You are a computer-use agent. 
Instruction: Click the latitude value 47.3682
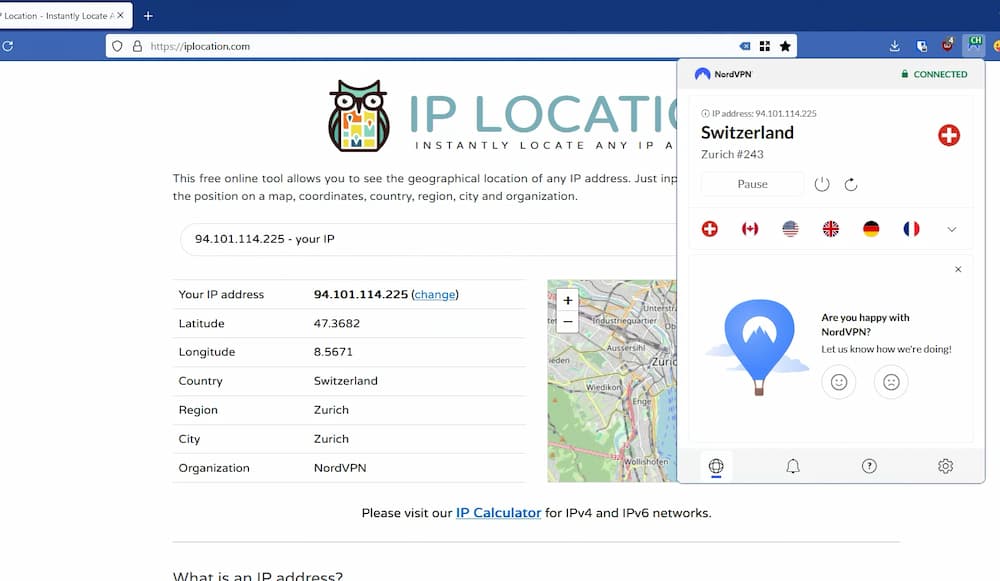(x=337, y=323)
